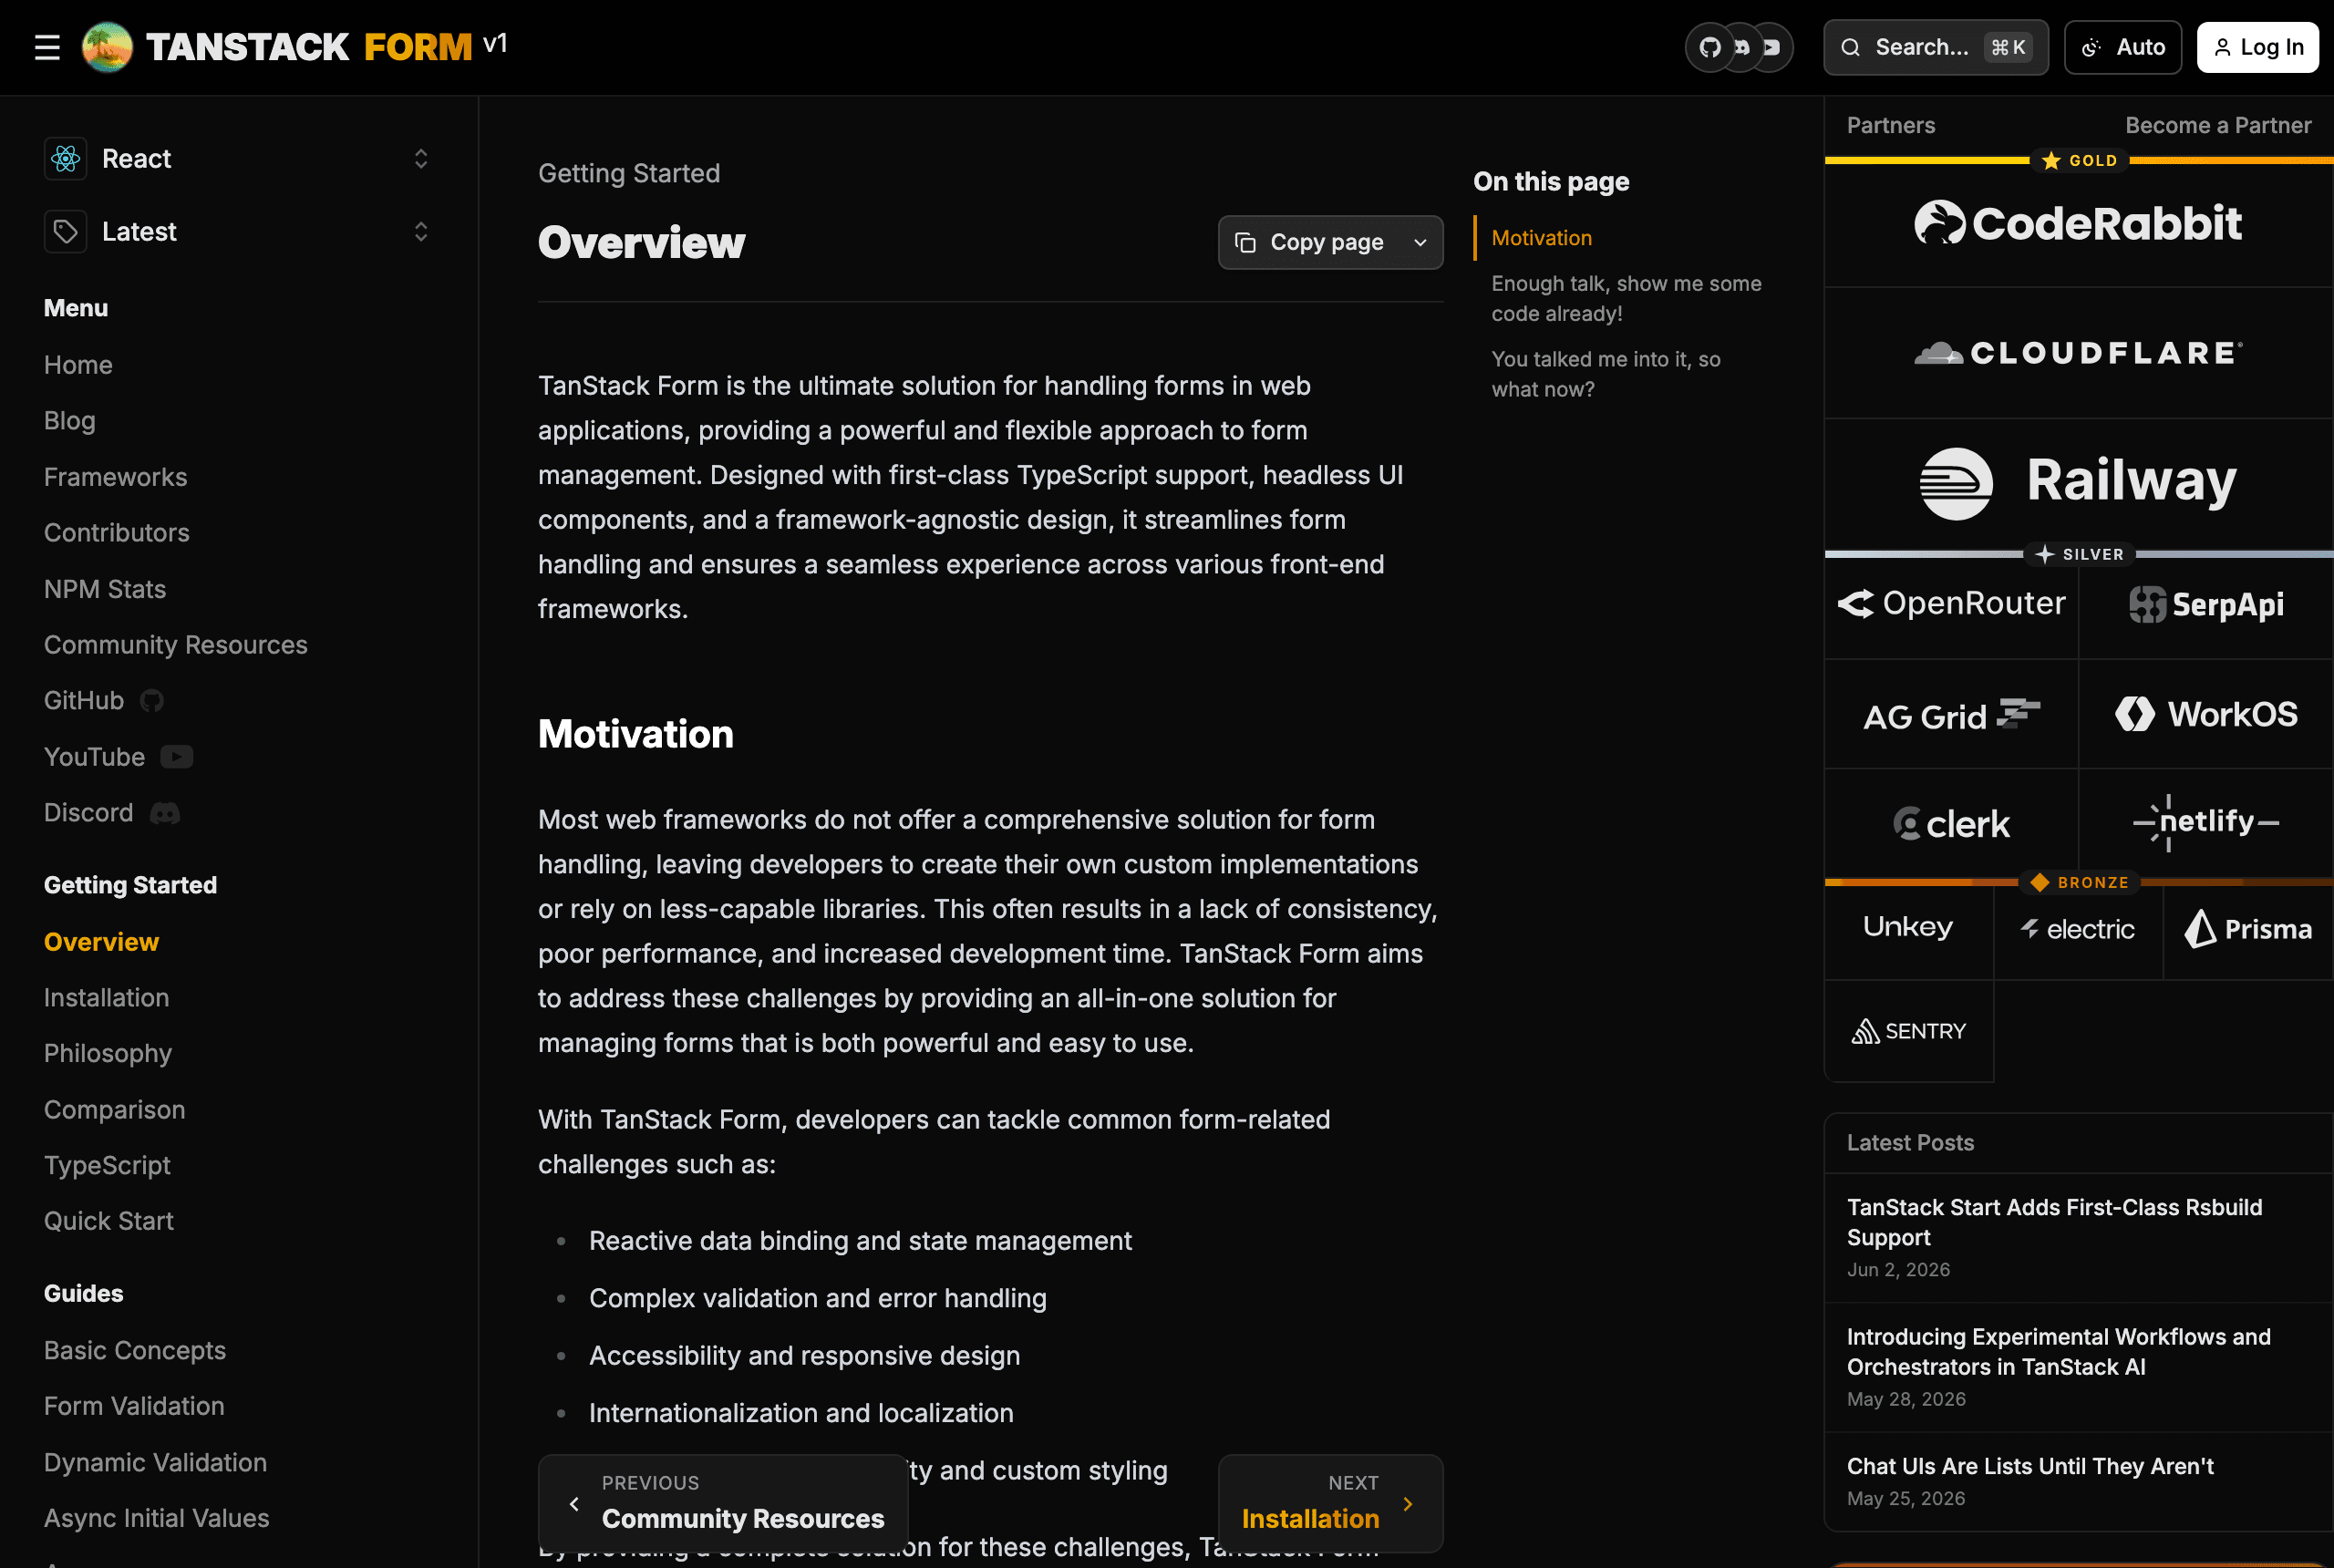
Task: Open the hamburger menu
Action: [47, 47]
